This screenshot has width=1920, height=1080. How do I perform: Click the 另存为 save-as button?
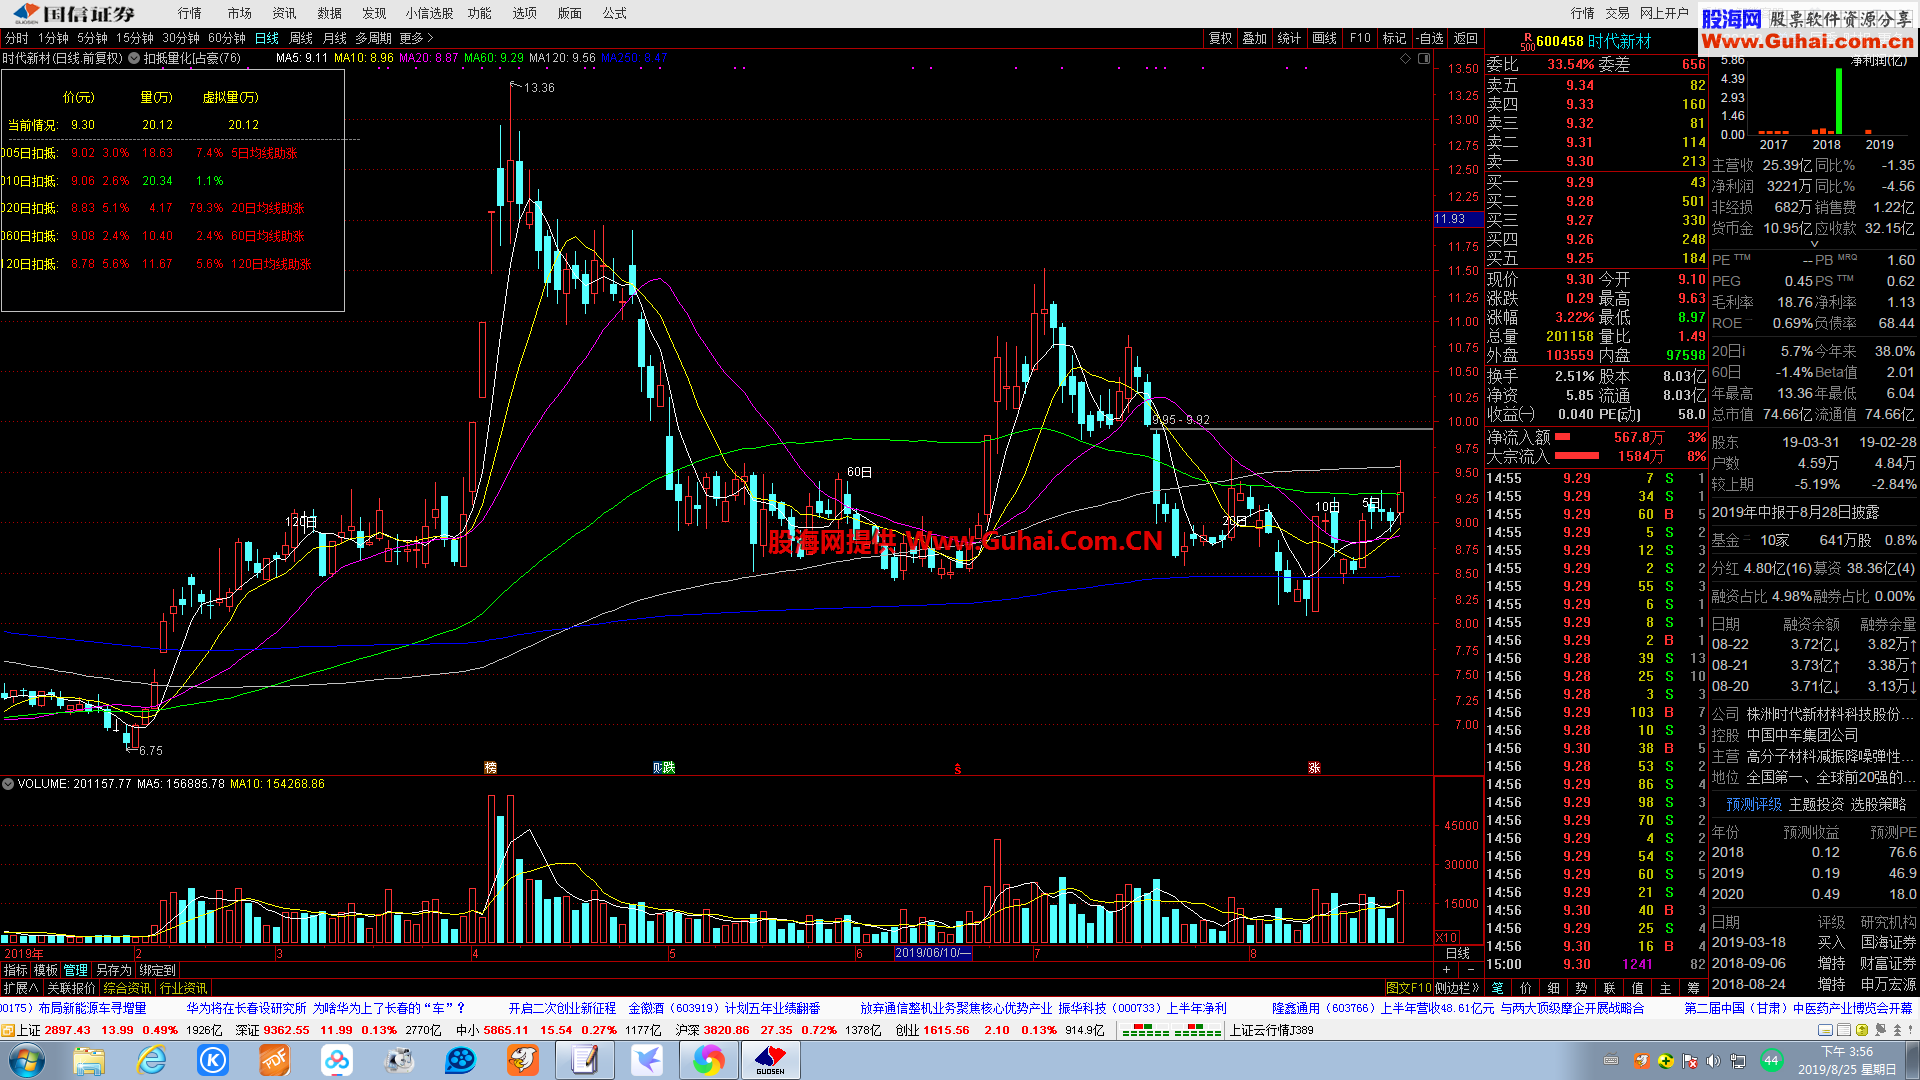(113, 970)
